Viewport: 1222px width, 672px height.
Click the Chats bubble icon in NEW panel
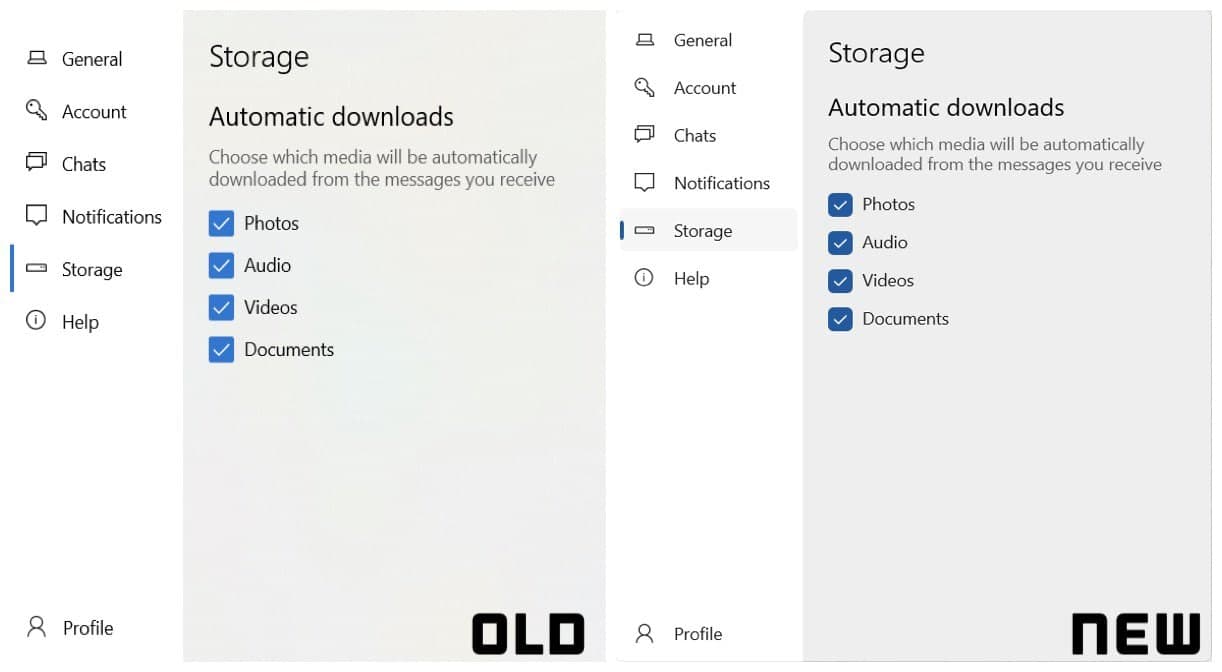click(645, 135)
